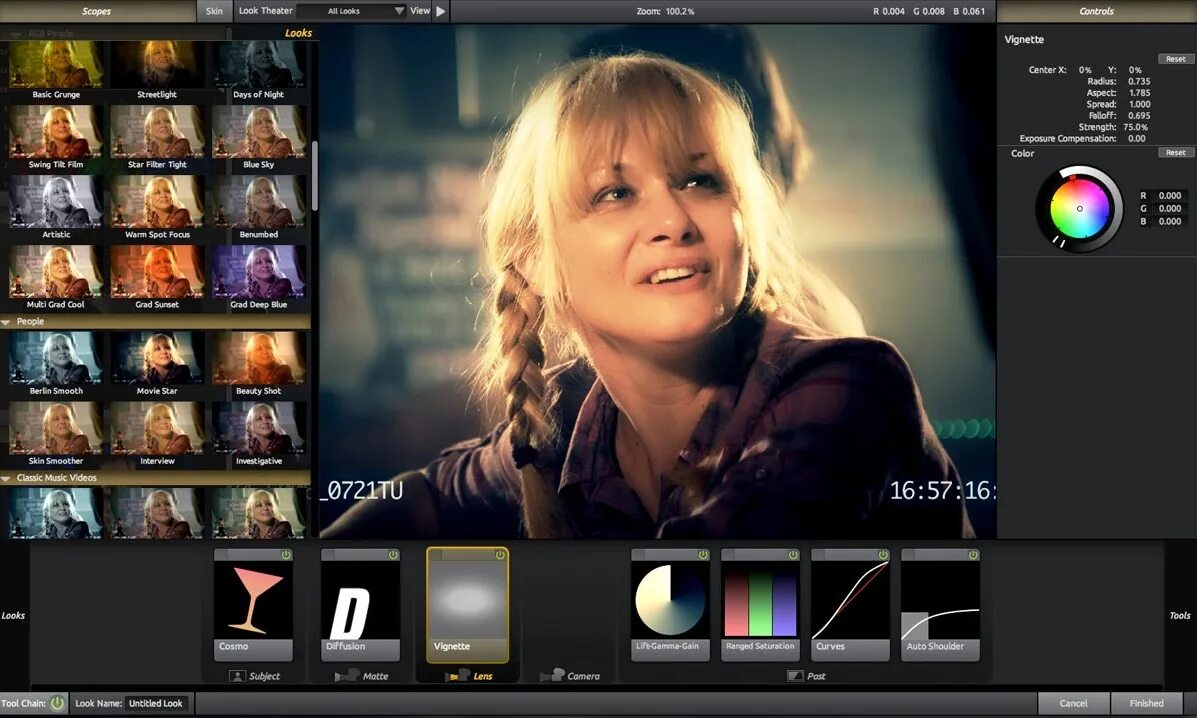Reset the Vignette settings

[1176, 59]
